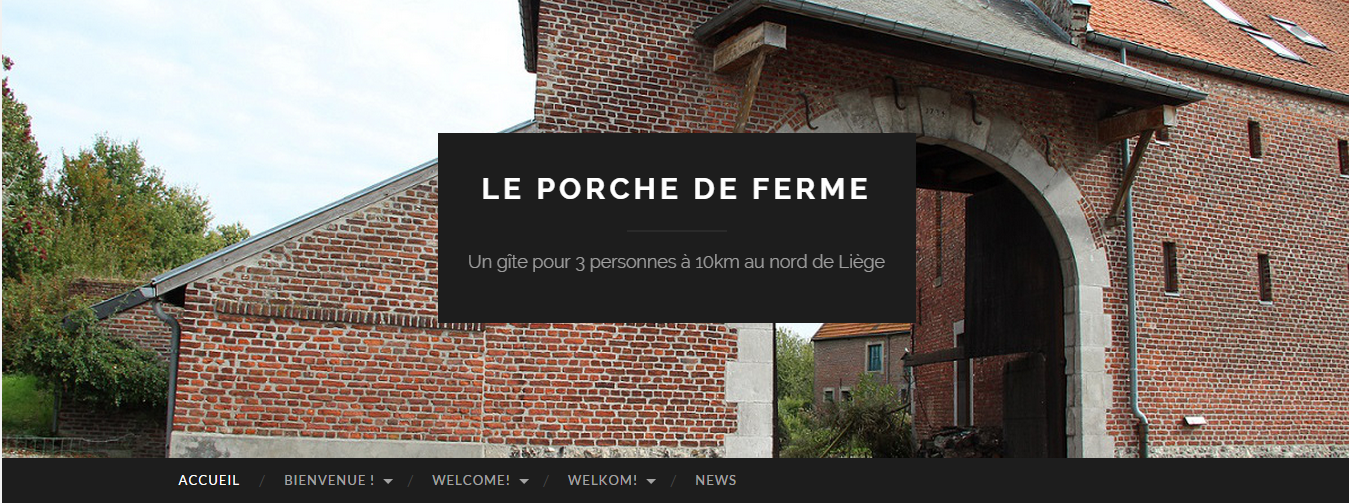Click the gîte pour 3 personnes tagline
This screenshot has height=503, width=1349.
[676, 262]
